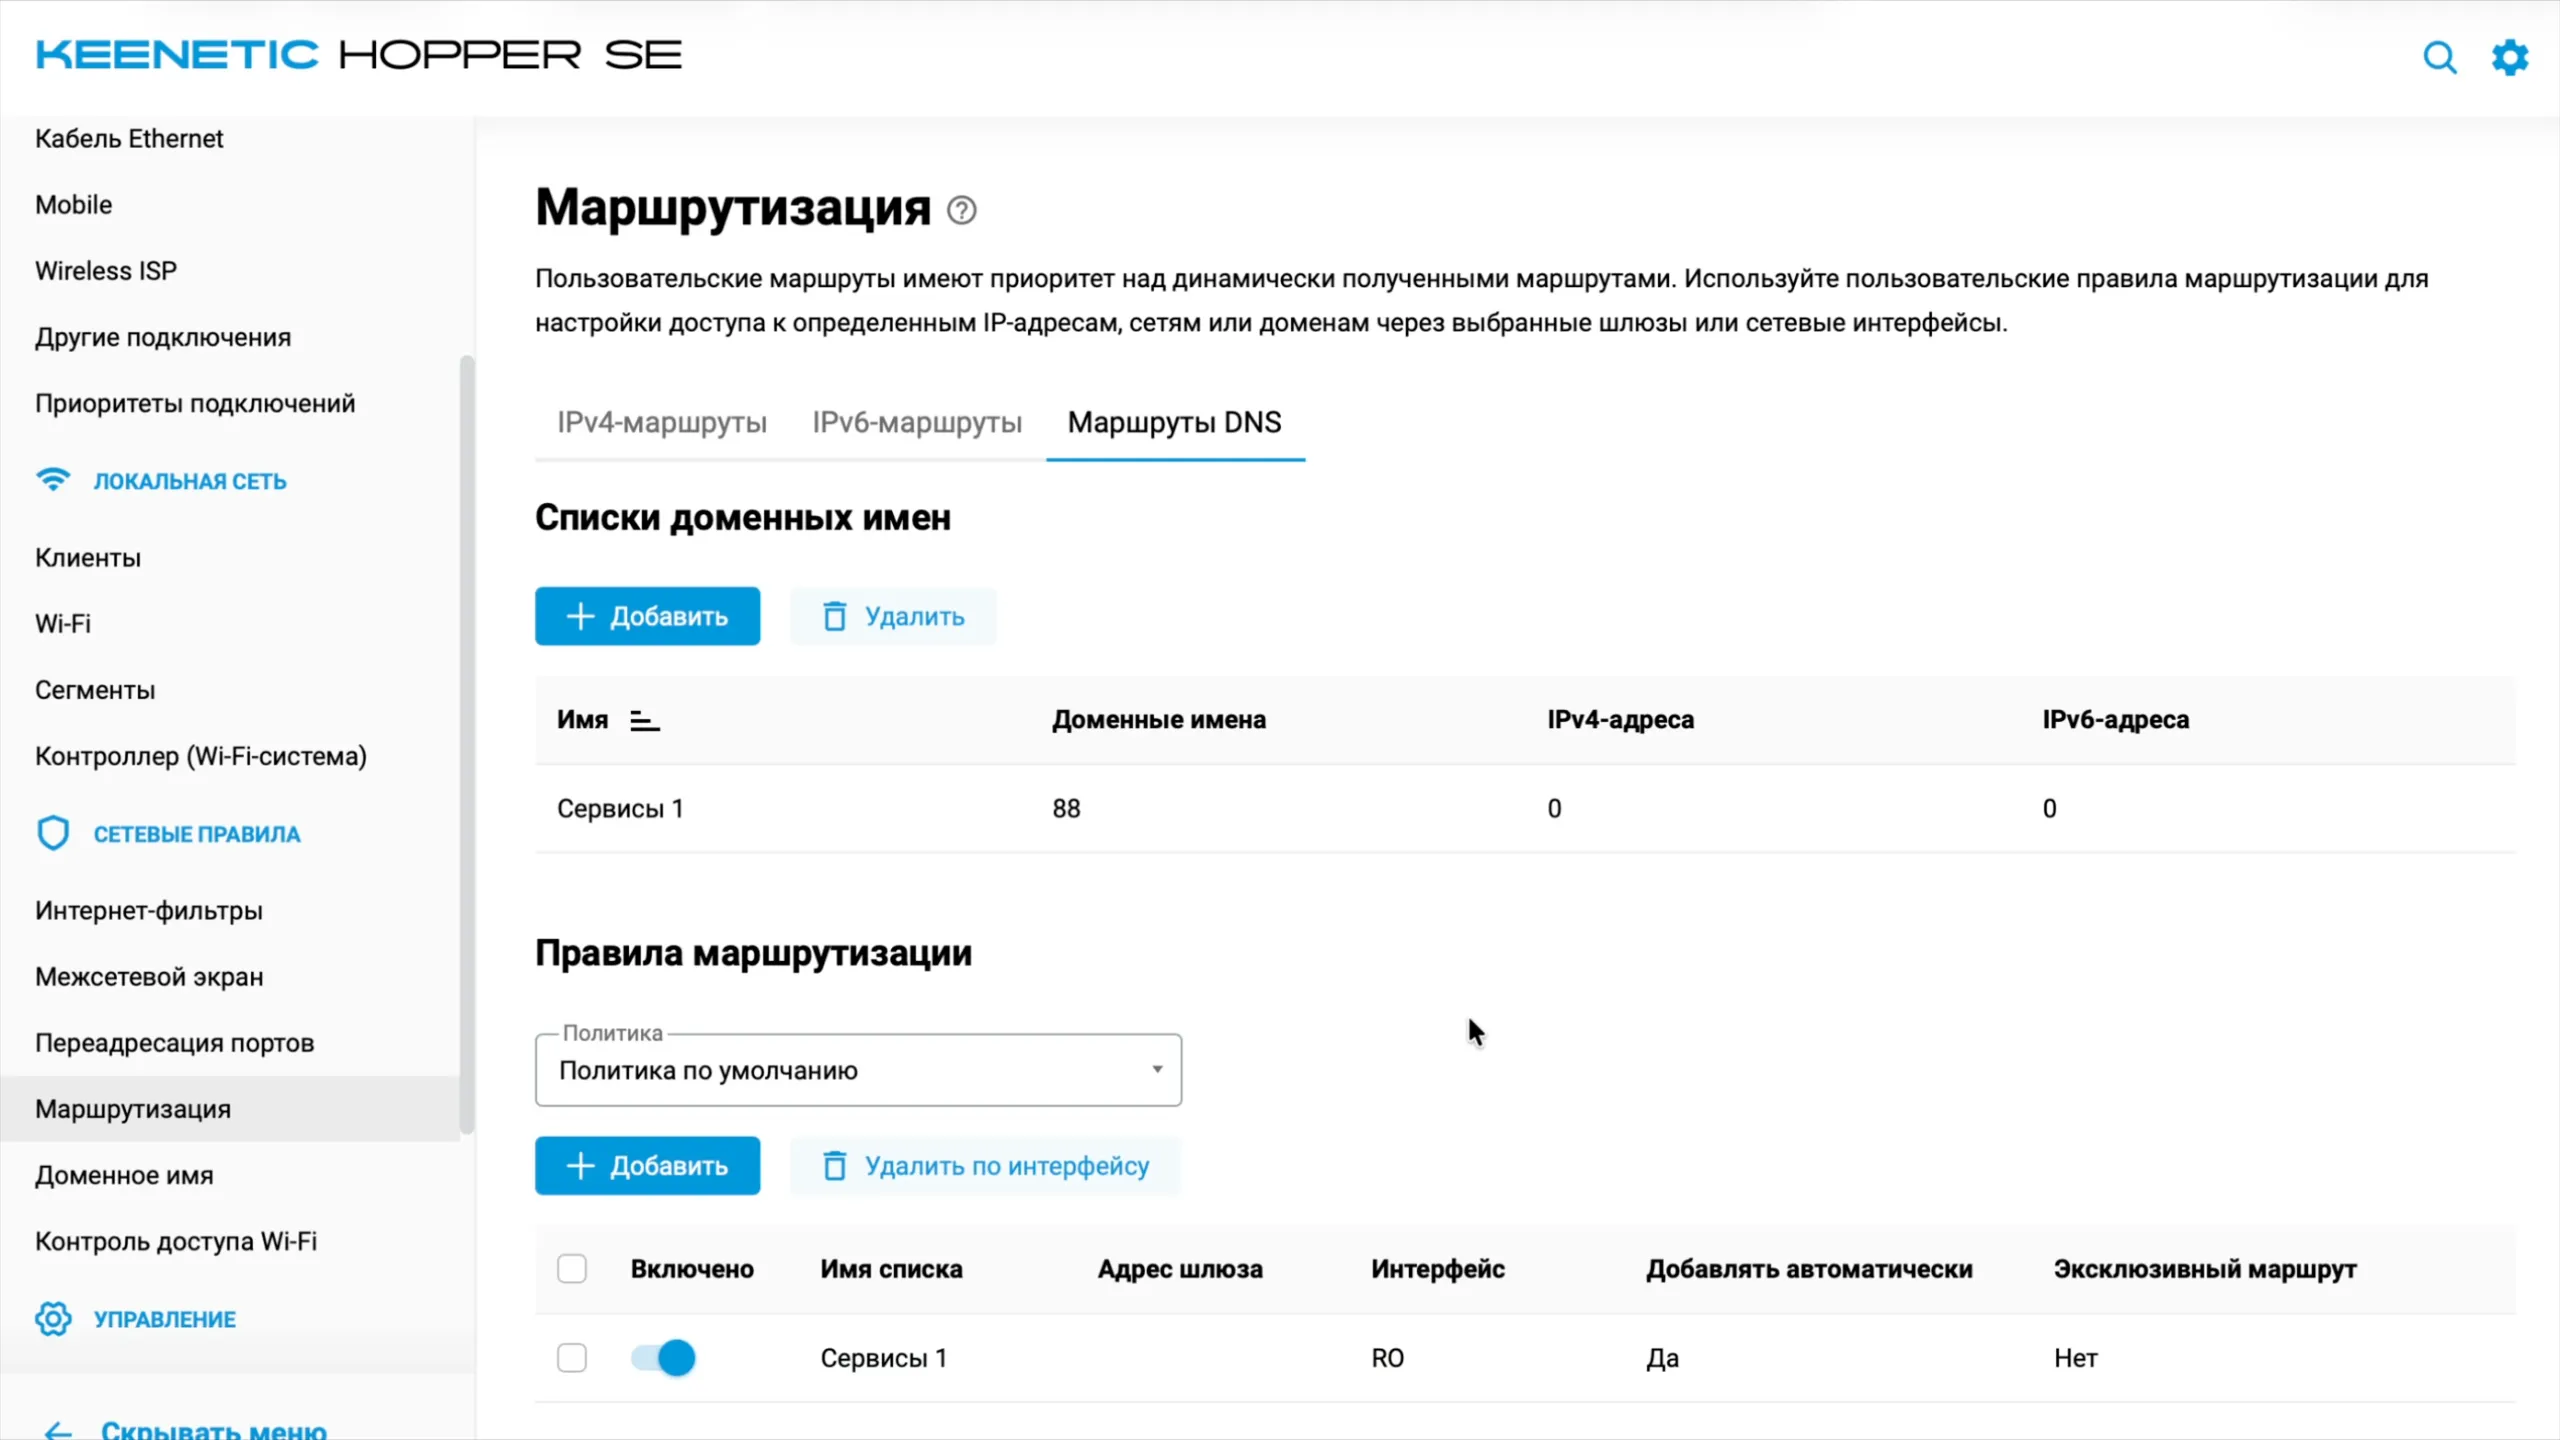The image size is (2560, 1440).
Task: Click Удалить under domain name lists
Action: coord(893,616)
